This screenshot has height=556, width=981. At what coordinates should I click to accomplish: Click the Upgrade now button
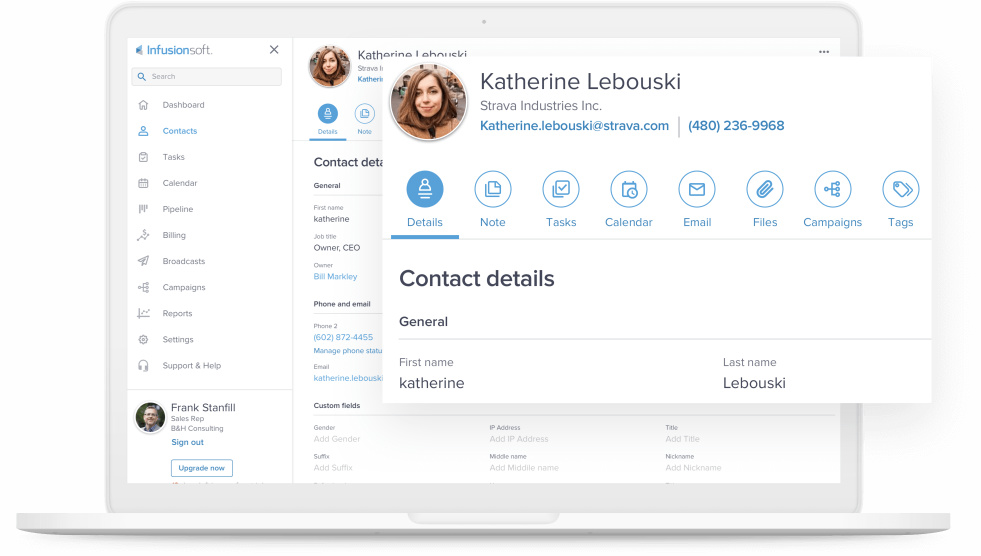(x=201, y=468)
